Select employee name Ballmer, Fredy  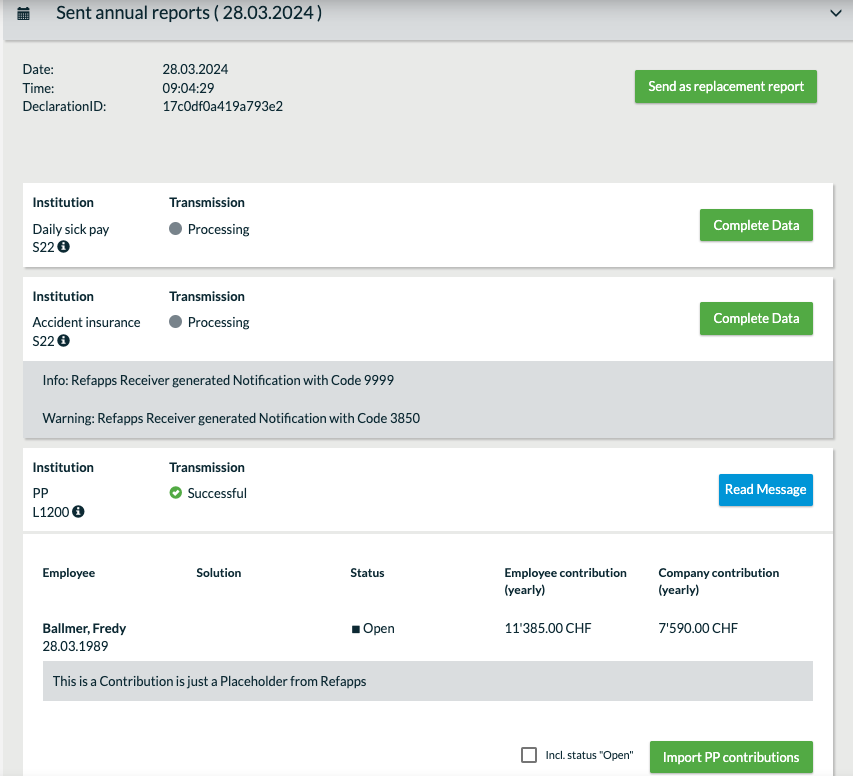coord(84,628)
